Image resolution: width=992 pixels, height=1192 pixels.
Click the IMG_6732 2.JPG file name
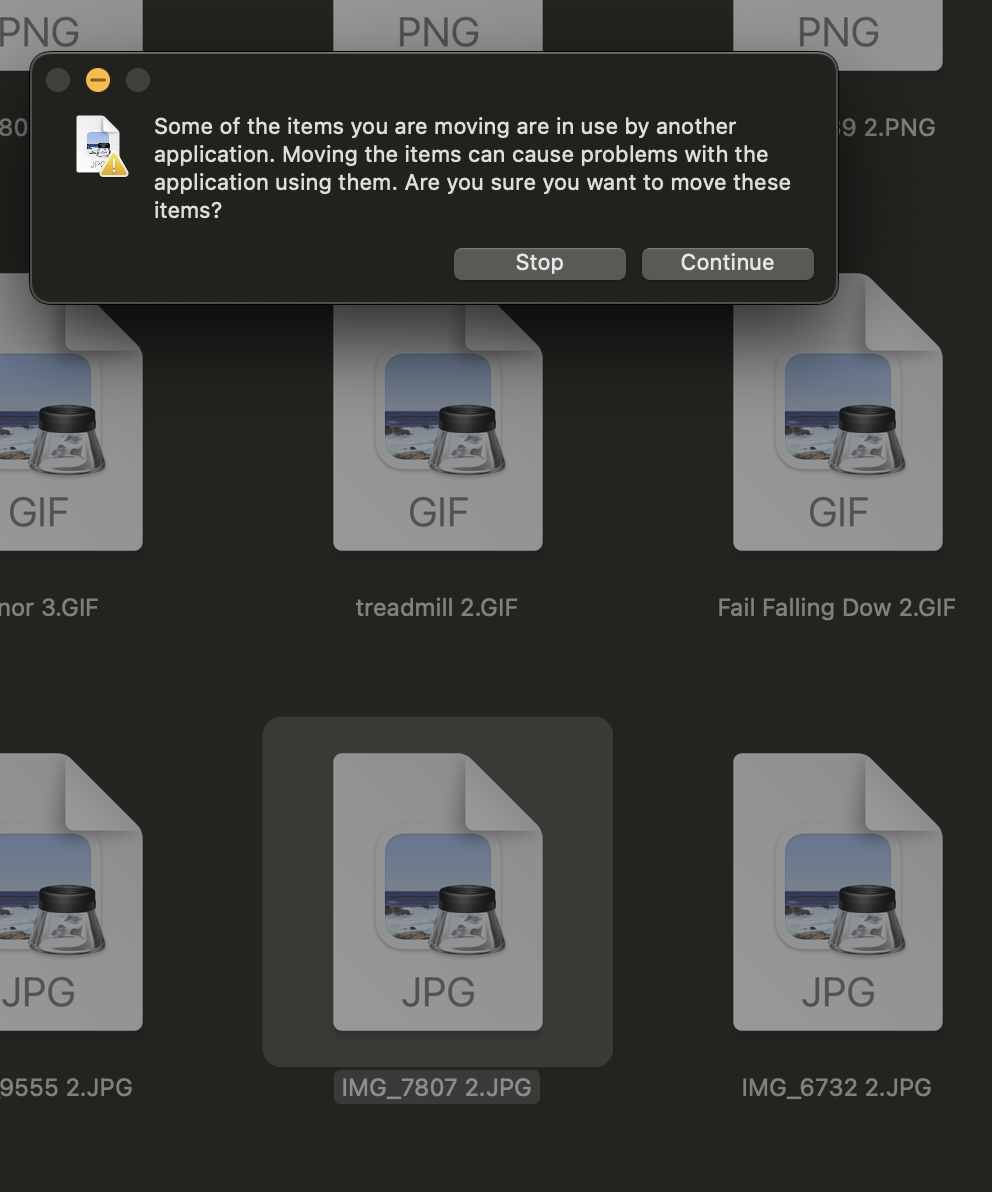(x=836, y=1087)
